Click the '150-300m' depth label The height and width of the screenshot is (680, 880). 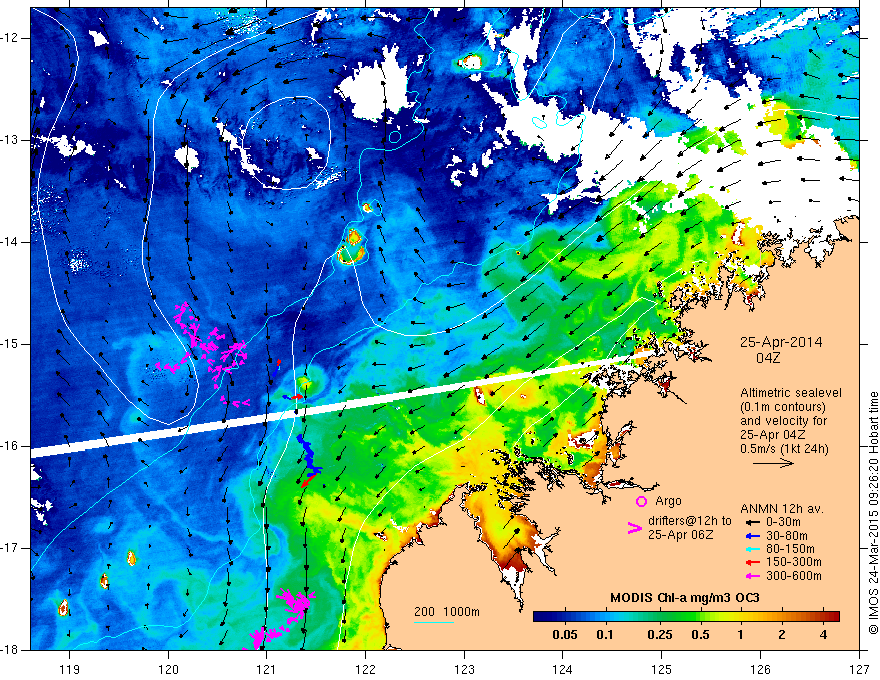794,563
